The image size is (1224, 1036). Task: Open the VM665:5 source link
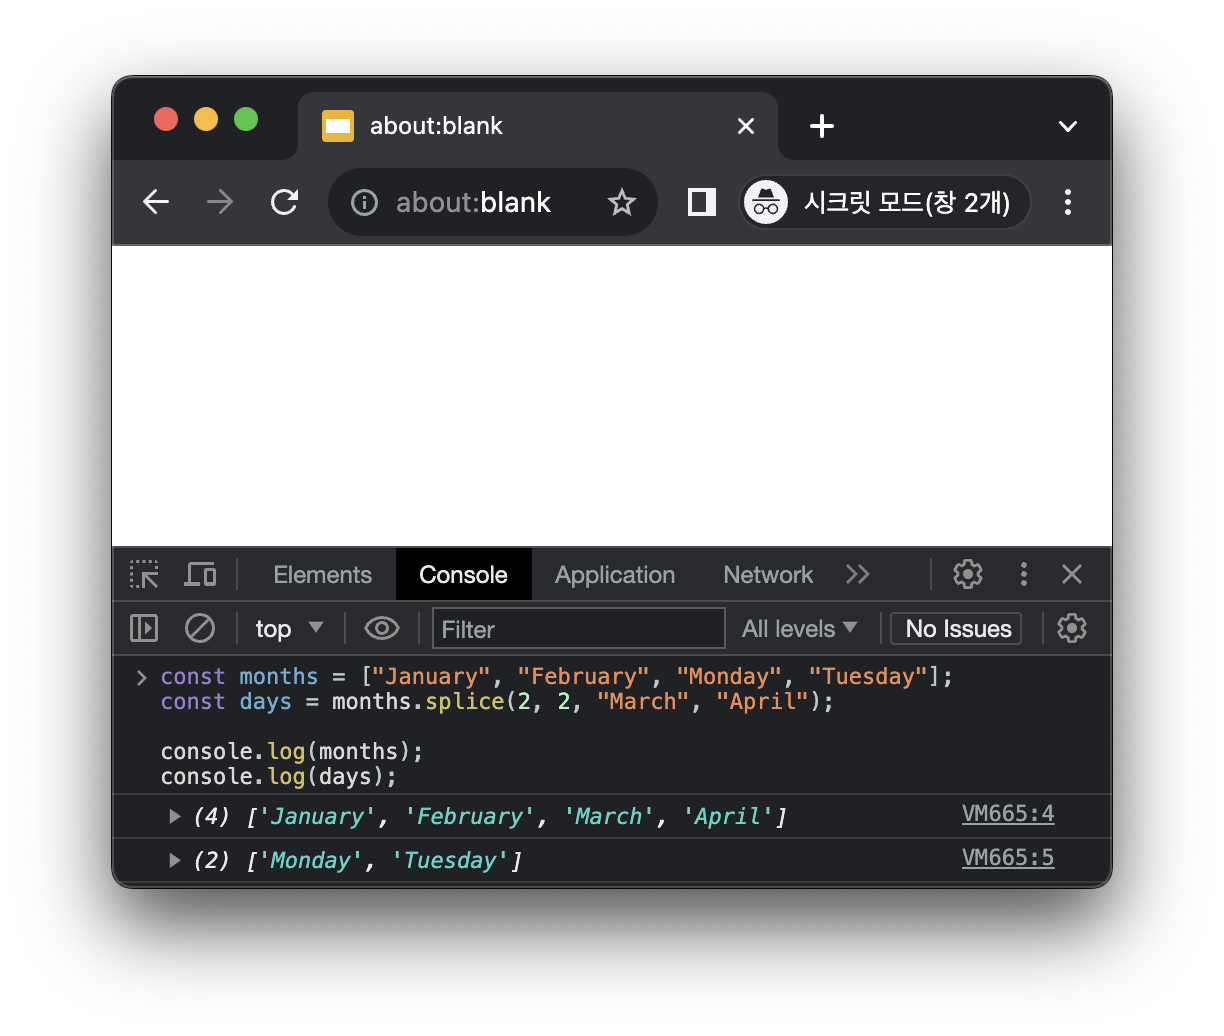click(x=1008, y=858)
